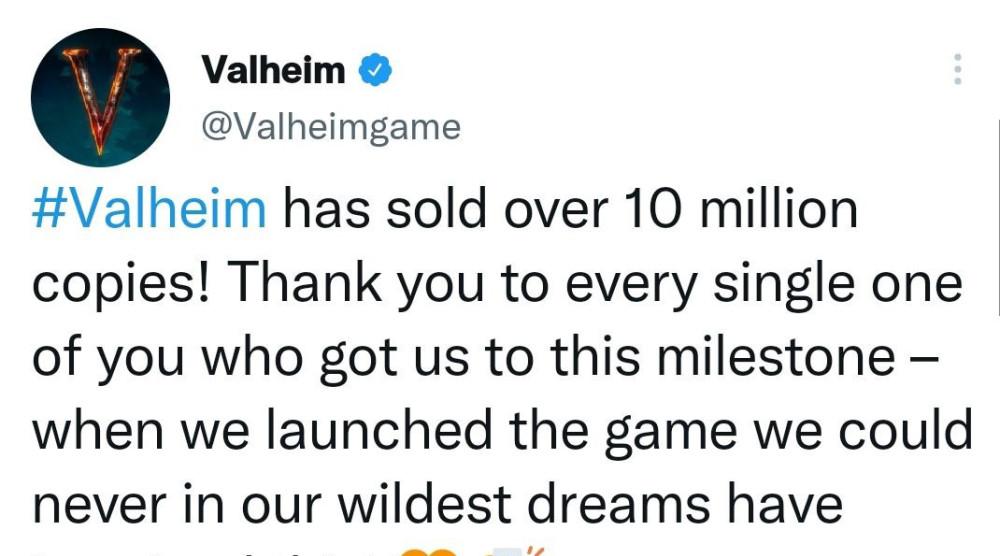Open the three-dot more options menu
Viewport: 1000px width, 556px height.
[x=957, y=69]
